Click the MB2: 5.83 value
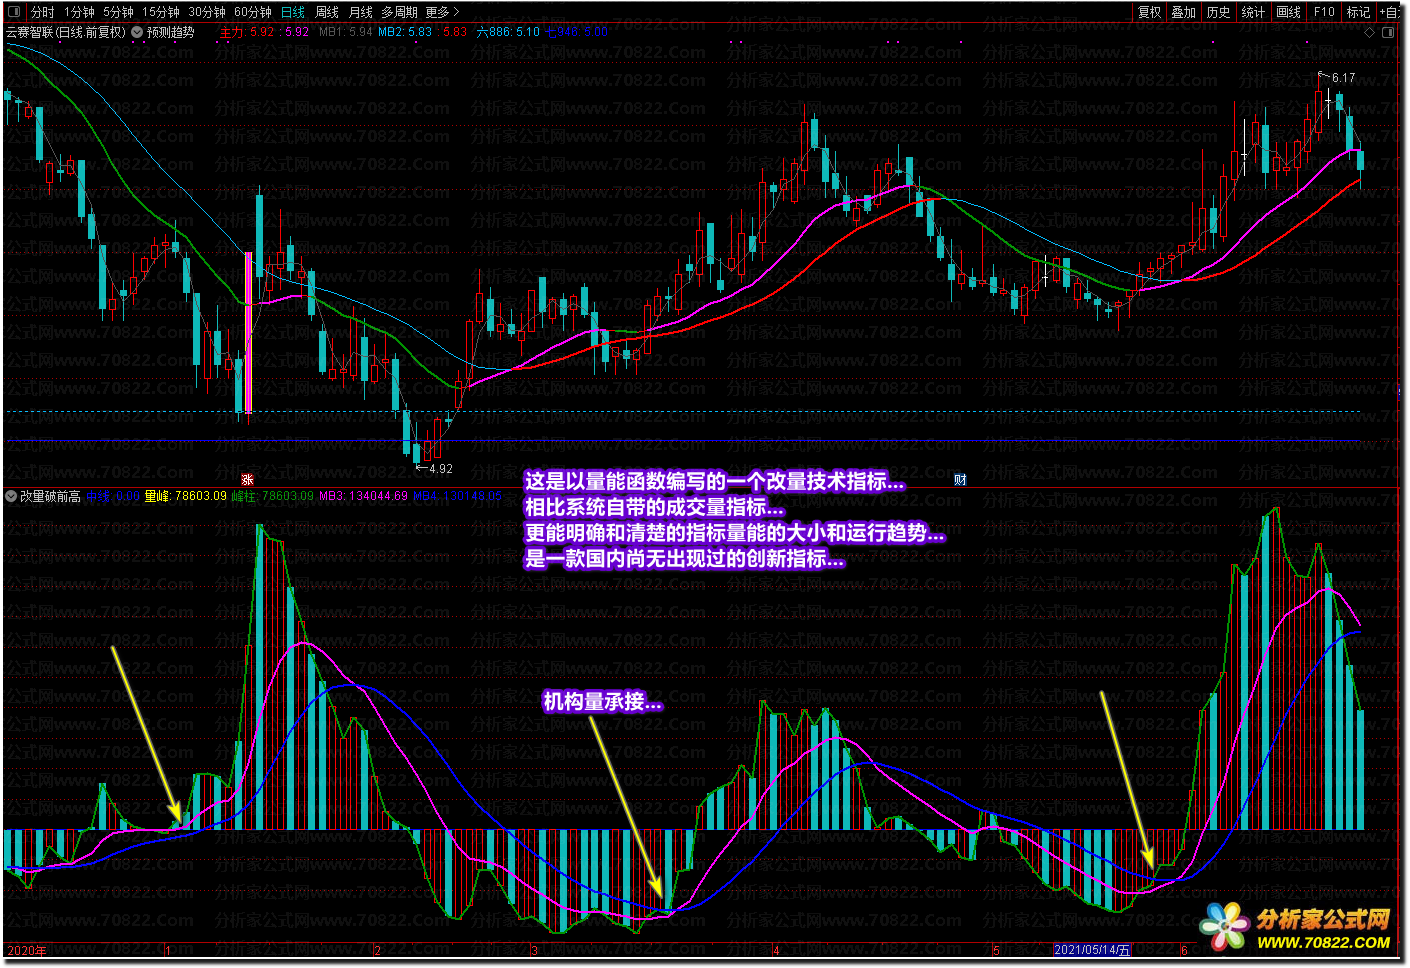1410x968 pixels. (x=405, y=32)
